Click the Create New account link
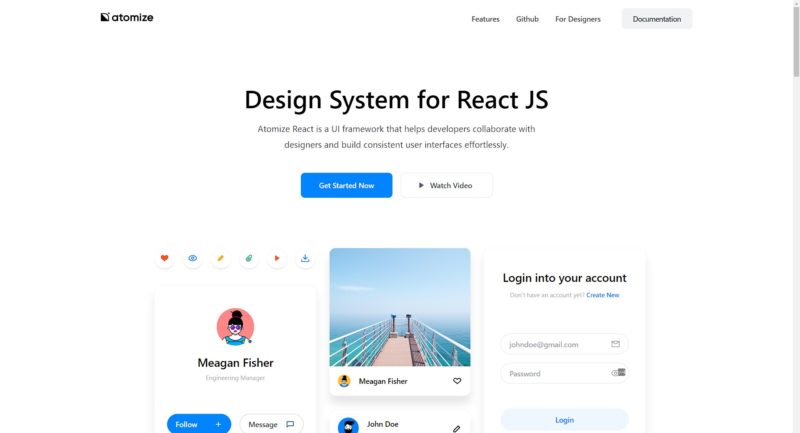This screenshot has width=800, height=433. coord(602,295)
